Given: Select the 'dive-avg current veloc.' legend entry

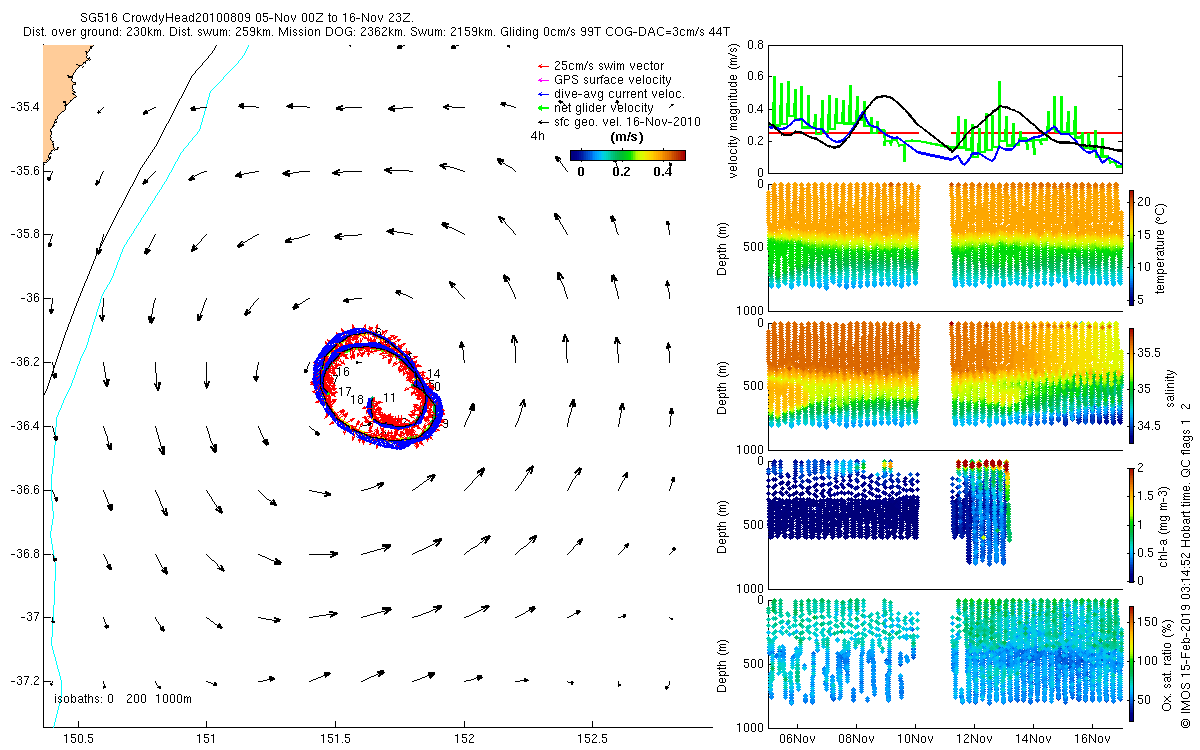Looking at the screenshot, I should (618, 93).
